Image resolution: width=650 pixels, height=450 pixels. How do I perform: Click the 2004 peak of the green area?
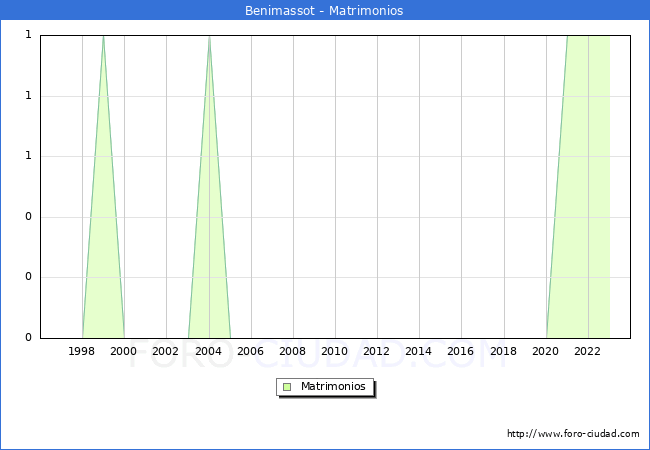point(209,37)
